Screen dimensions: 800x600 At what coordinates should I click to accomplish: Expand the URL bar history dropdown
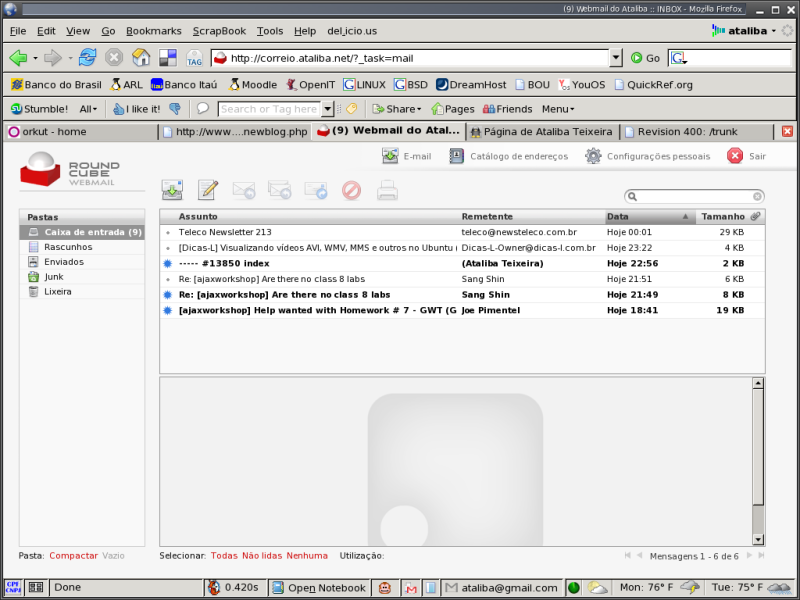point(616,58)
